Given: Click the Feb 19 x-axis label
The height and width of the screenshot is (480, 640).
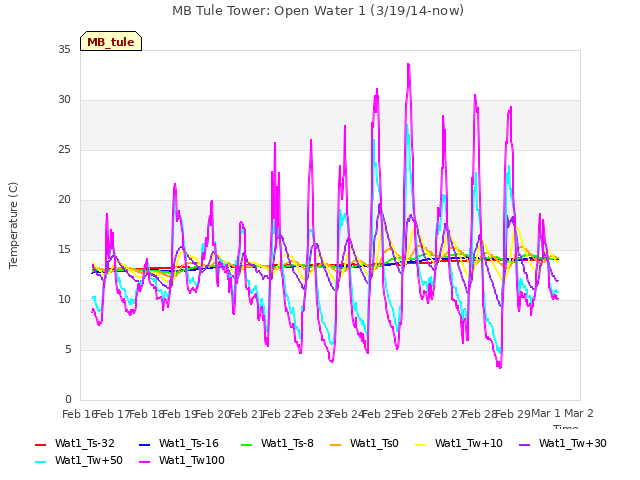Looking at the screenshot, I should tap(180, 414).
